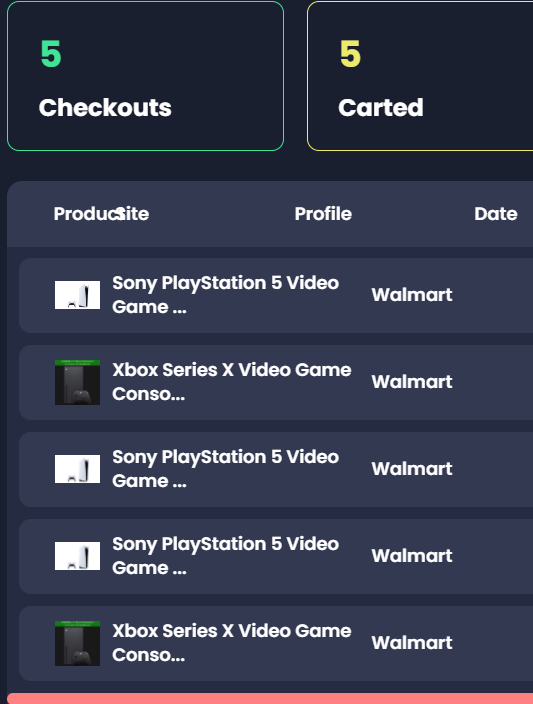The width and height of the screenshot is (533, 704).
Task: Open the last Xbox Series X product title
Action: [x=232, y=643]
